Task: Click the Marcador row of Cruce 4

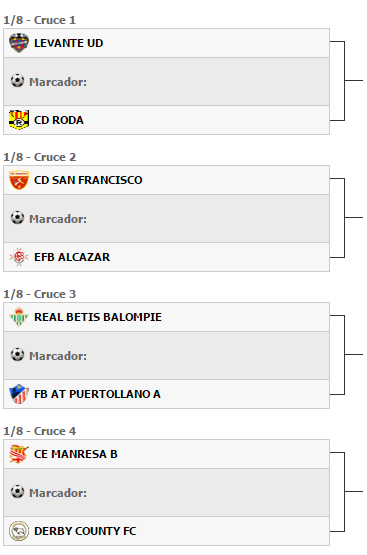Action: 166,492
